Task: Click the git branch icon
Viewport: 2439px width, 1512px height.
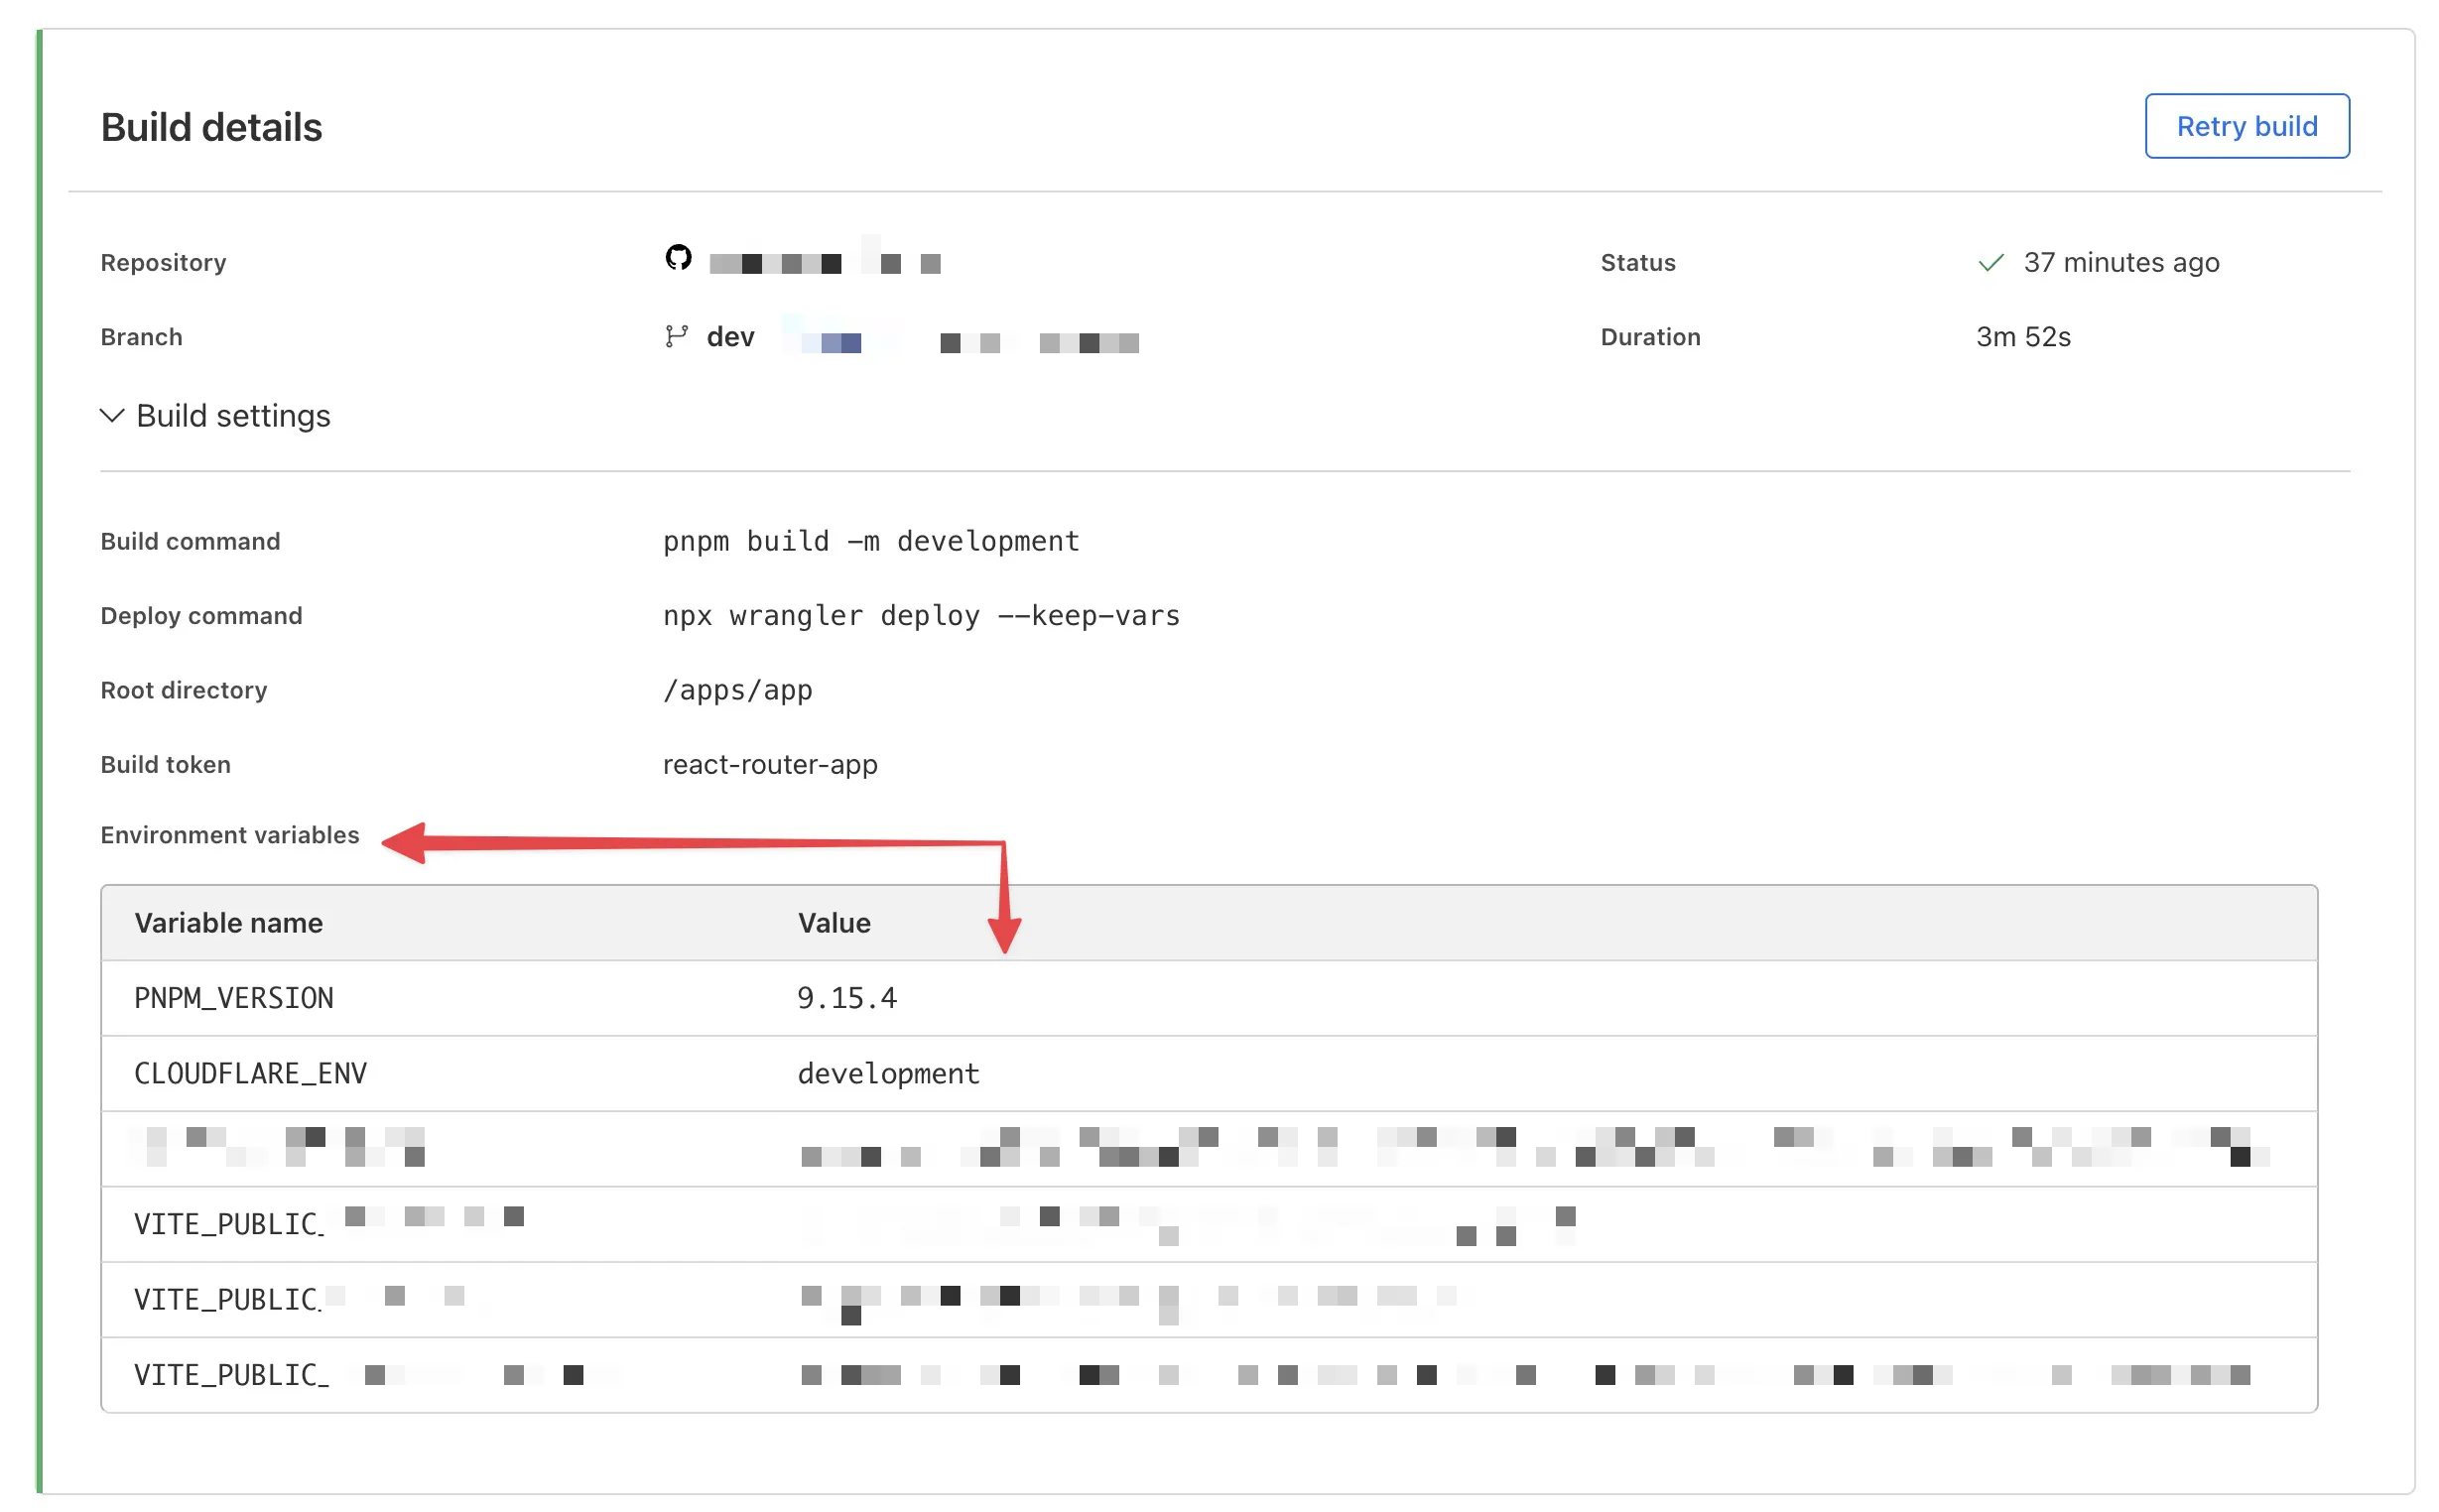Action: pyautogui.click(x=676, y=337)
